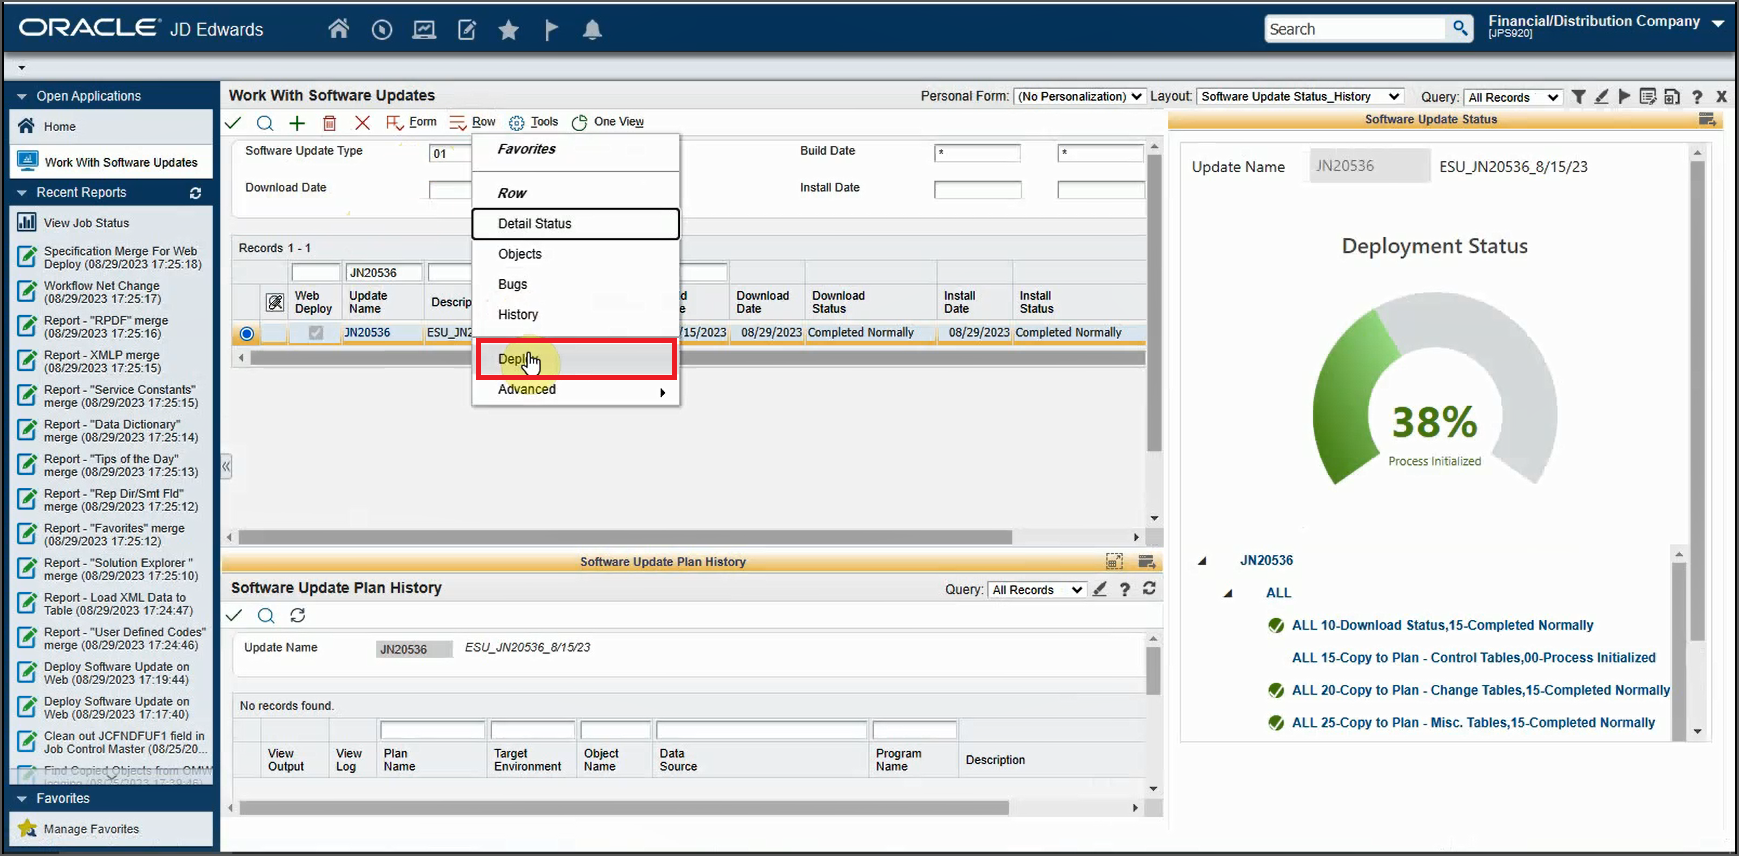The height and width of the screenshot is (856, 1739).
Task: Open the chart watchlist icon
Action: click(x=424, y=30)
